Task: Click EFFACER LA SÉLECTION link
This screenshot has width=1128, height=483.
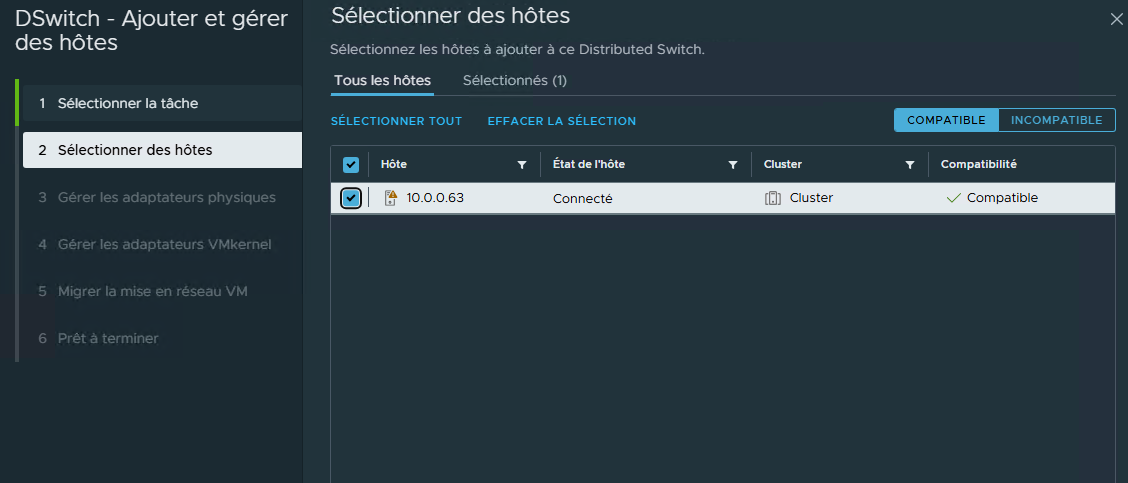Action: (561, 121)
